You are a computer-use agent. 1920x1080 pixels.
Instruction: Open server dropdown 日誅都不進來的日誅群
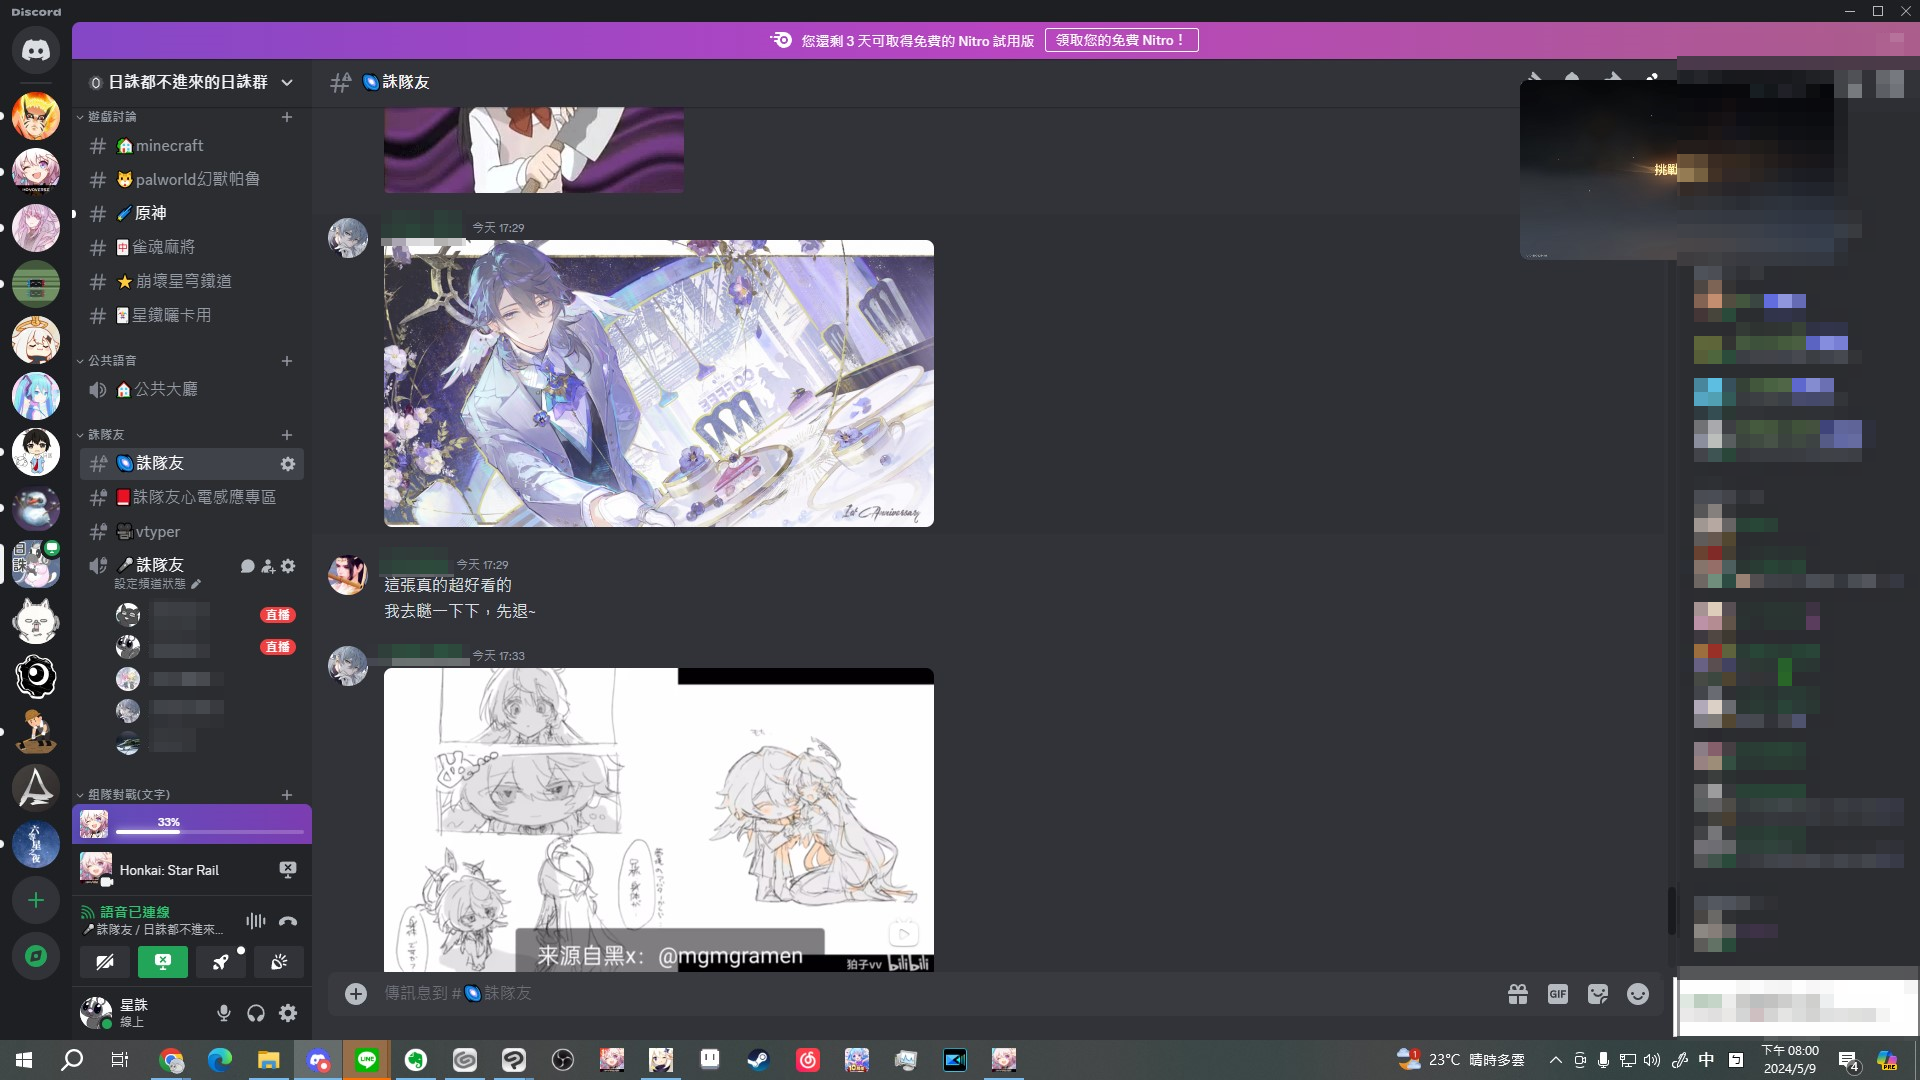coord(192,82)
